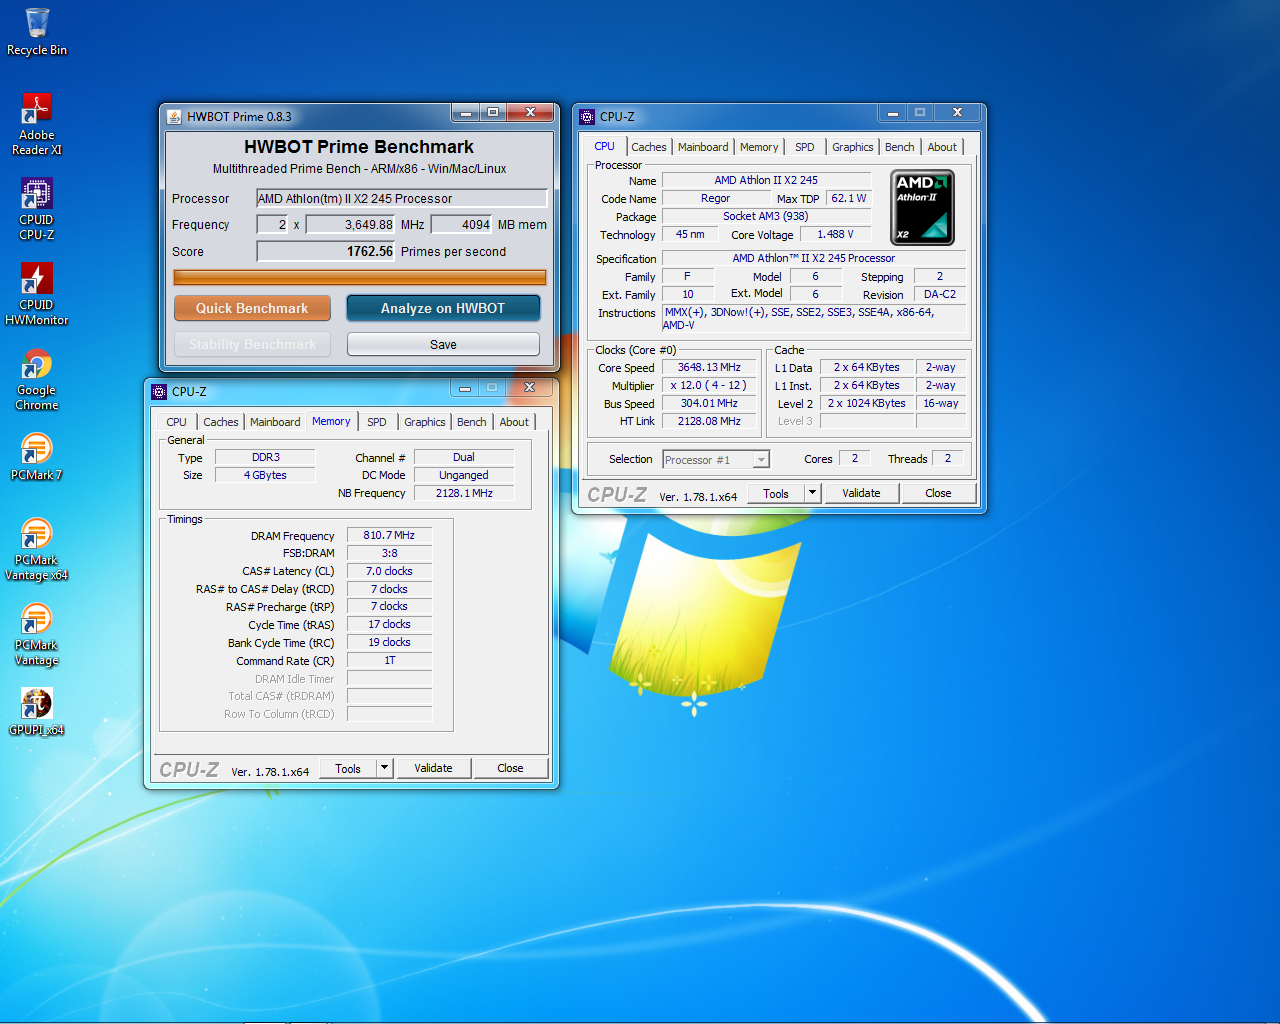The height and width of the screenshot is (1024, 1280).
Task: Click the Level 2 cache 2 x 1024 KBytes value
Action: coord(866,403)
